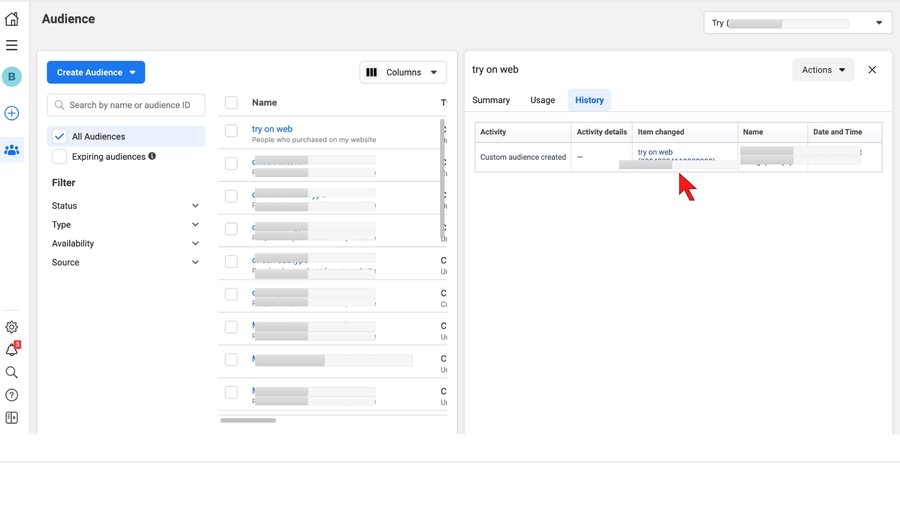Viewport: 900px width, 506px height.
Task: Check the box beside try on web
Action: pos(231,131)
